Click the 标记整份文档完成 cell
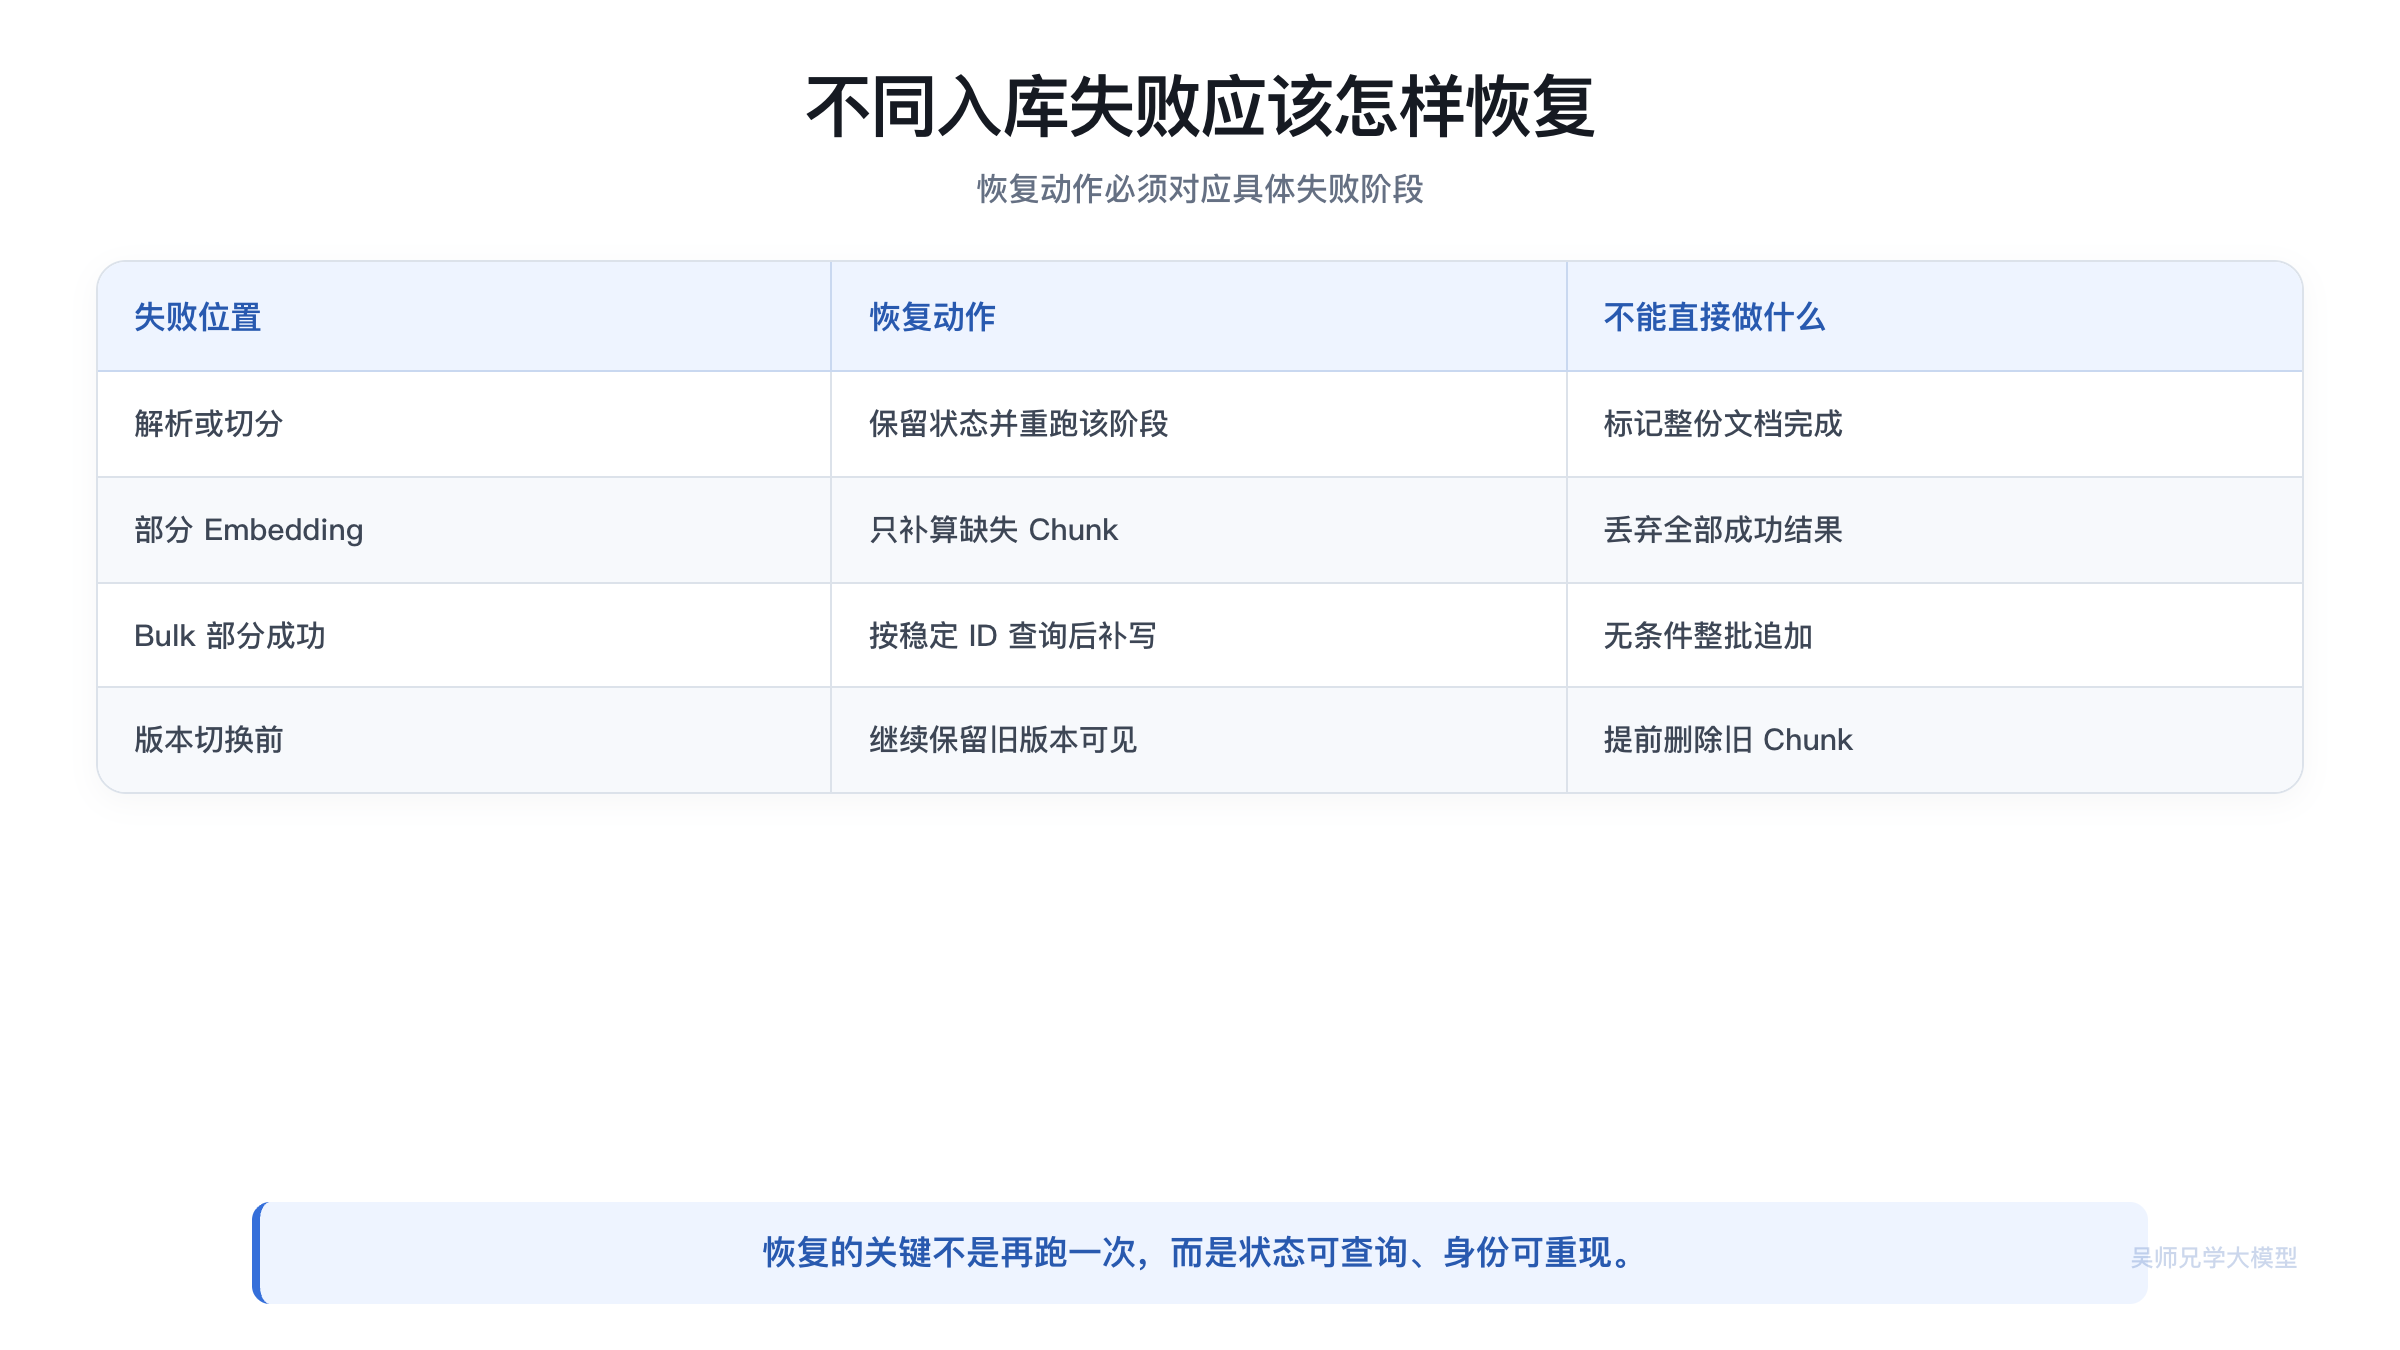The image size is (2400, 1350). (1935, 424)
